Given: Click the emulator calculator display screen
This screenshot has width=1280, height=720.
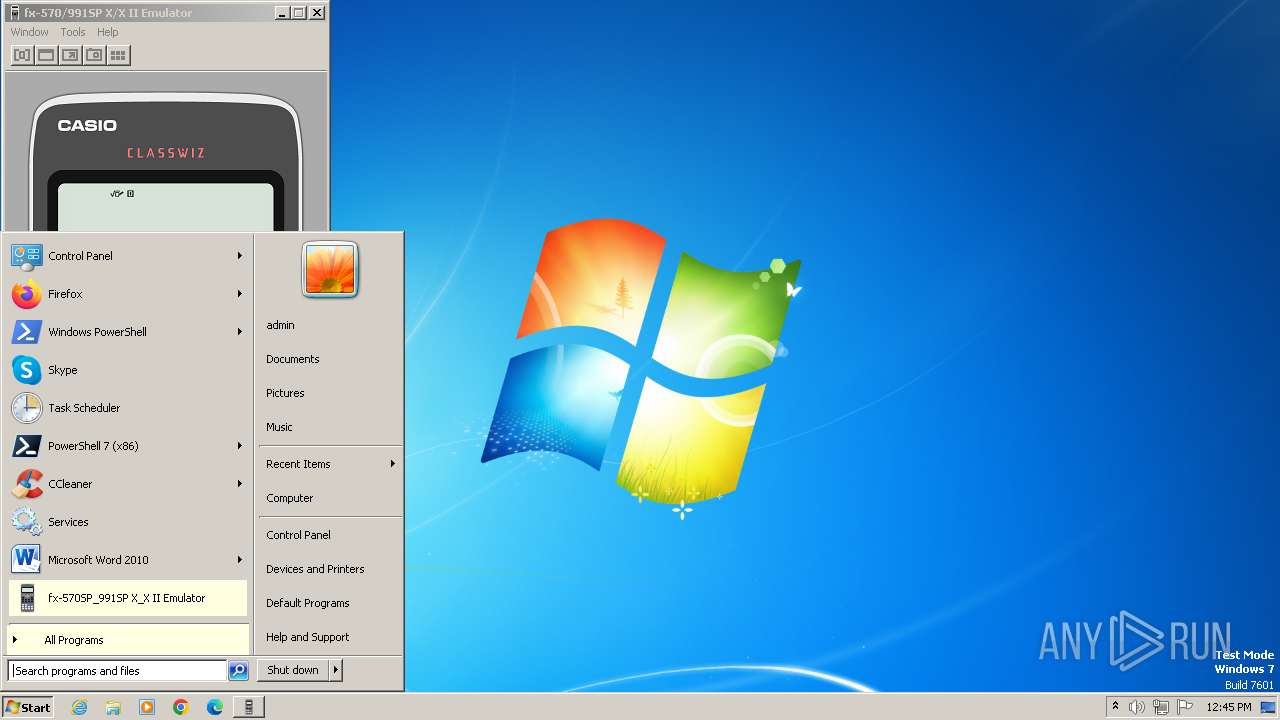Looking at the screenshot, I should coord(166,208).
